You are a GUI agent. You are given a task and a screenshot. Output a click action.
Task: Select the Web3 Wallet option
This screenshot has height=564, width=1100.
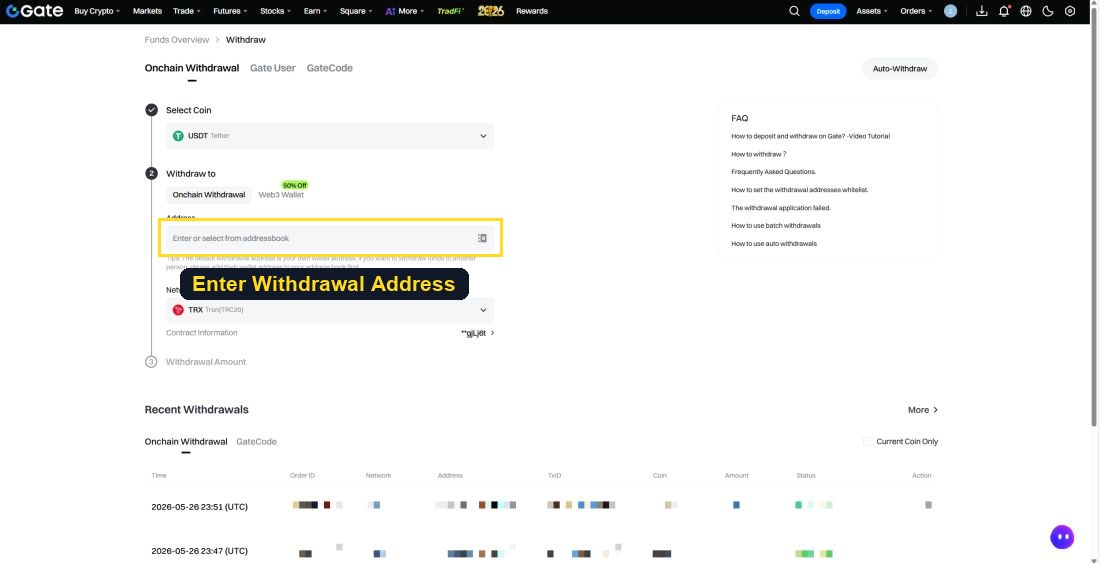click(281, 195)
